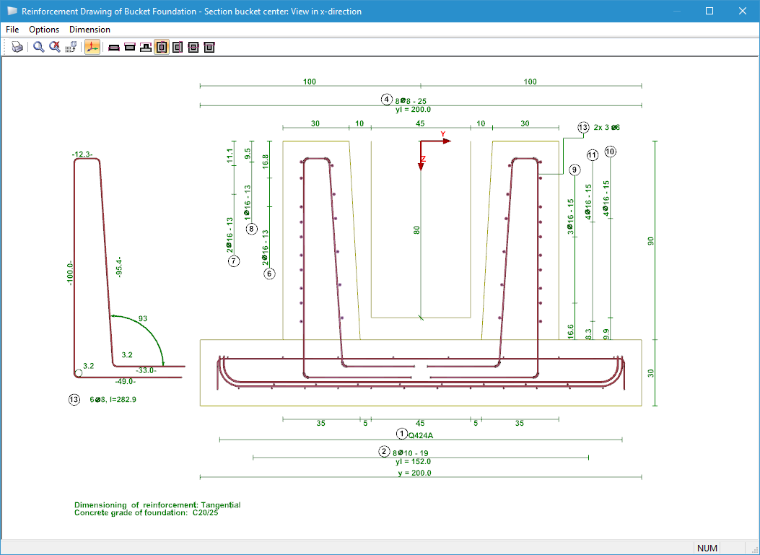Click the 'yl = 200.0' dimension text
760x555 pixels.
(413, 110)
